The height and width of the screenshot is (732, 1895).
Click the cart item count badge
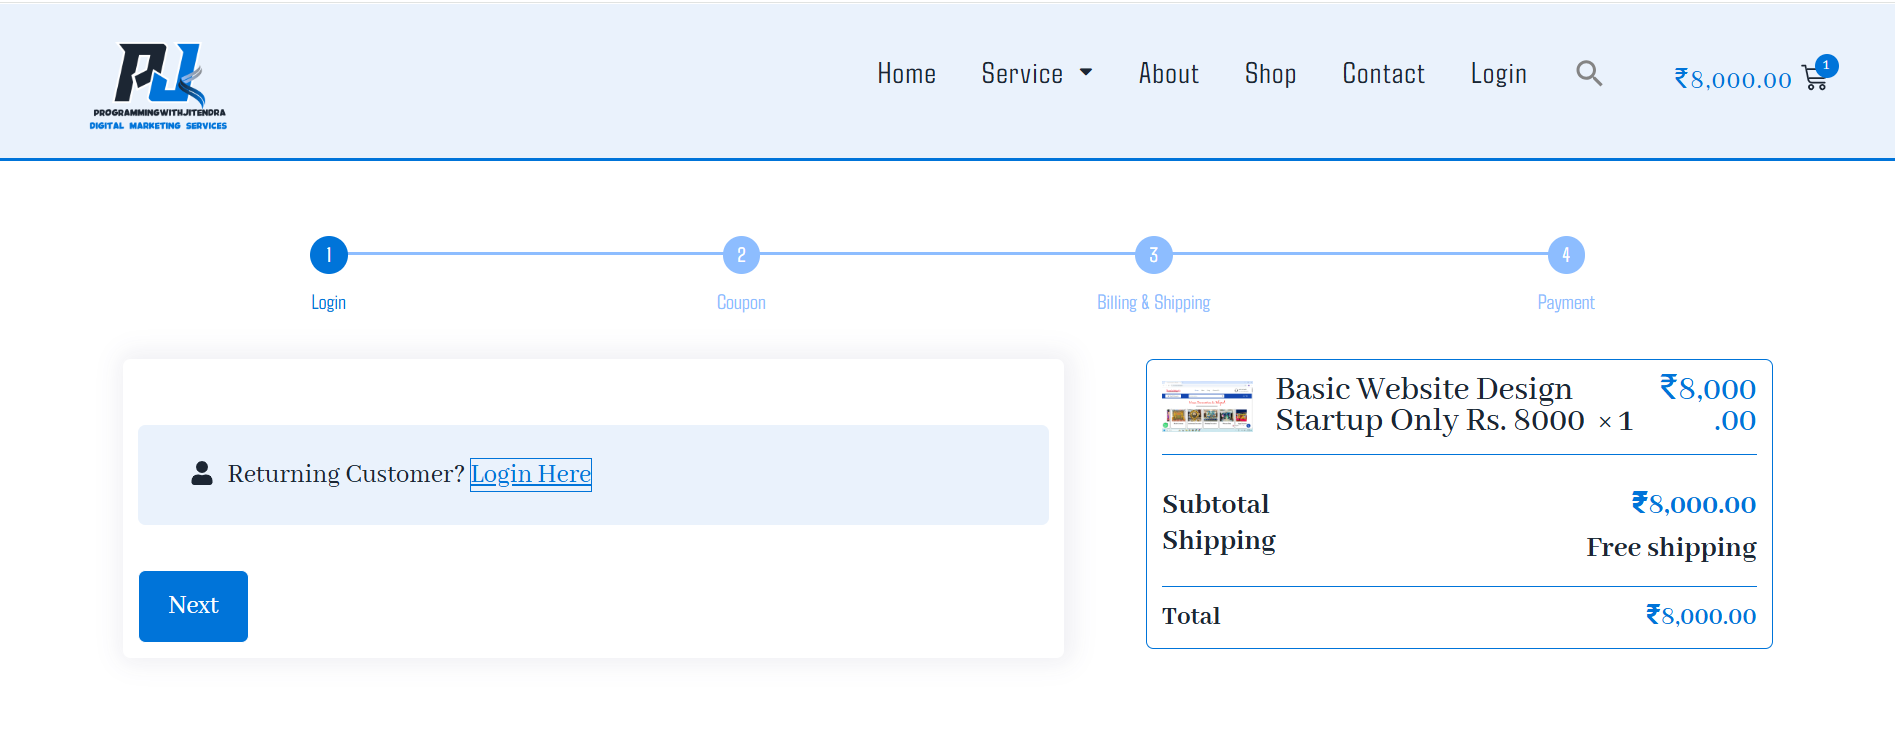[1826, 65]
